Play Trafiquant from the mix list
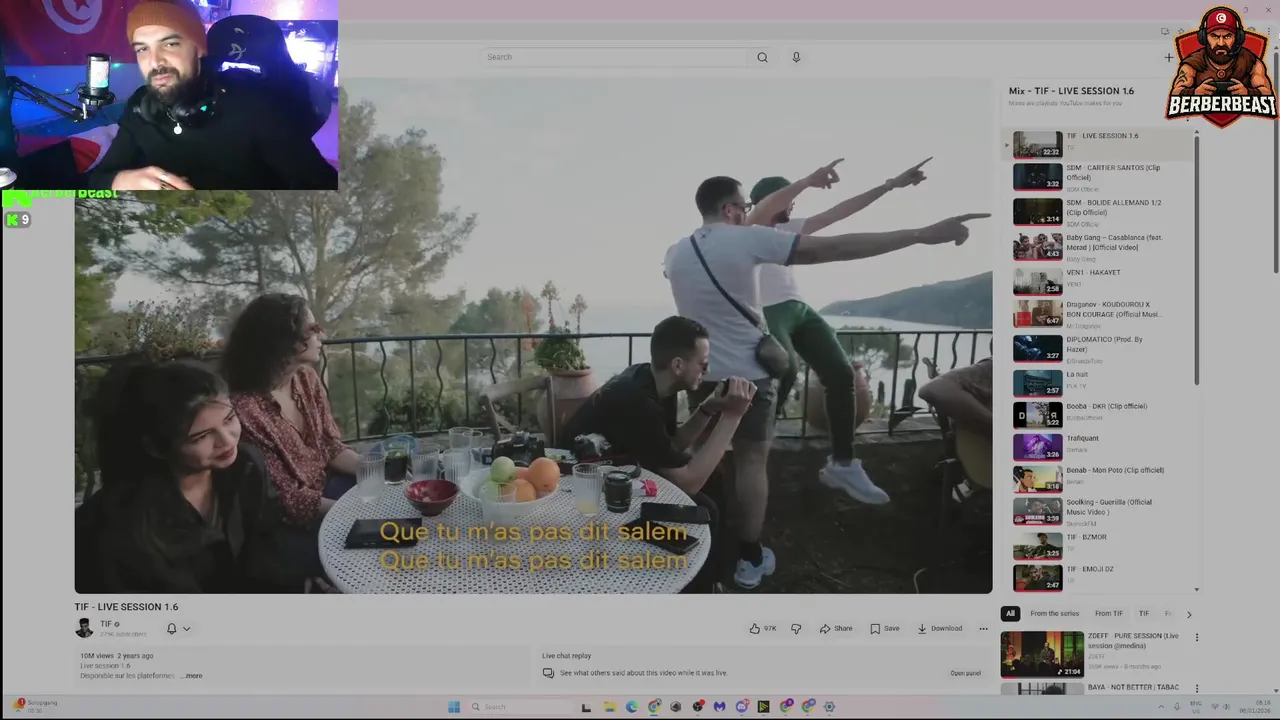 1098,447
